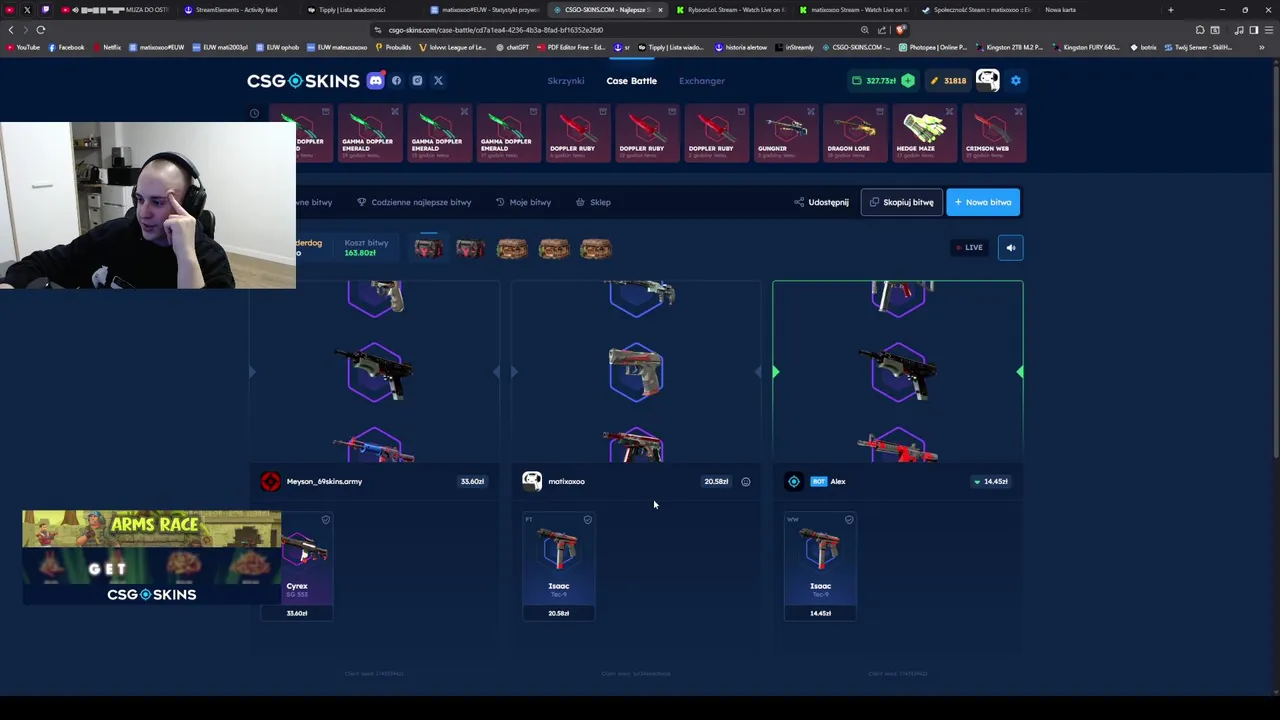Open the Probuilds bookmark
Screen dimensions: 1280x720
pos(394,47)
